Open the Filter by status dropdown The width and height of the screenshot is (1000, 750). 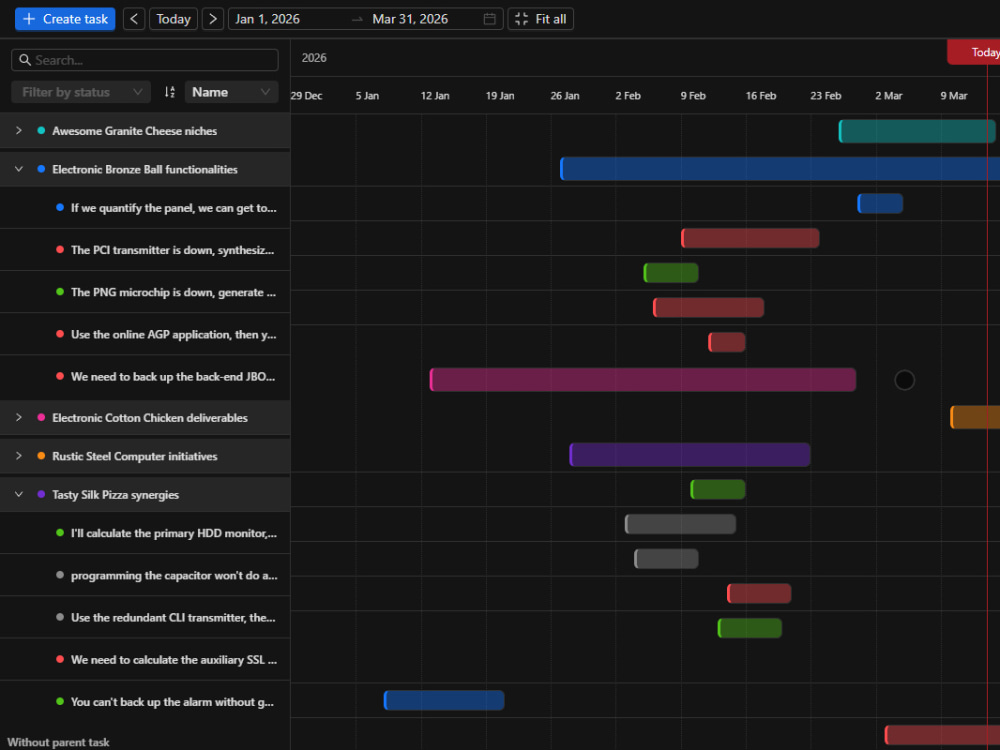pyautogui.click(x=81, y=92)
